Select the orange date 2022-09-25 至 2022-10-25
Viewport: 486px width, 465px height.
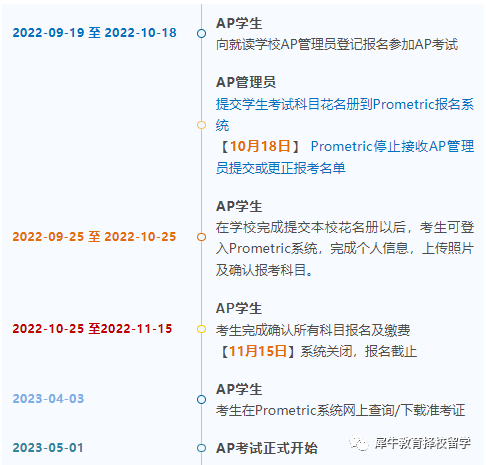(94, 237)
